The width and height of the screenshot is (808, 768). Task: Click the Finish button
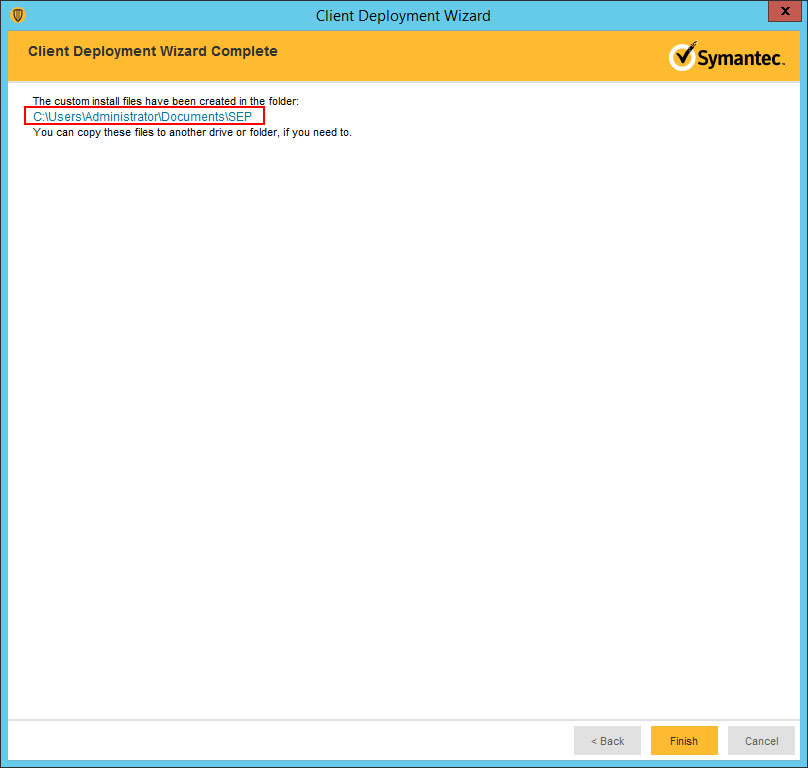coord(684,741)
